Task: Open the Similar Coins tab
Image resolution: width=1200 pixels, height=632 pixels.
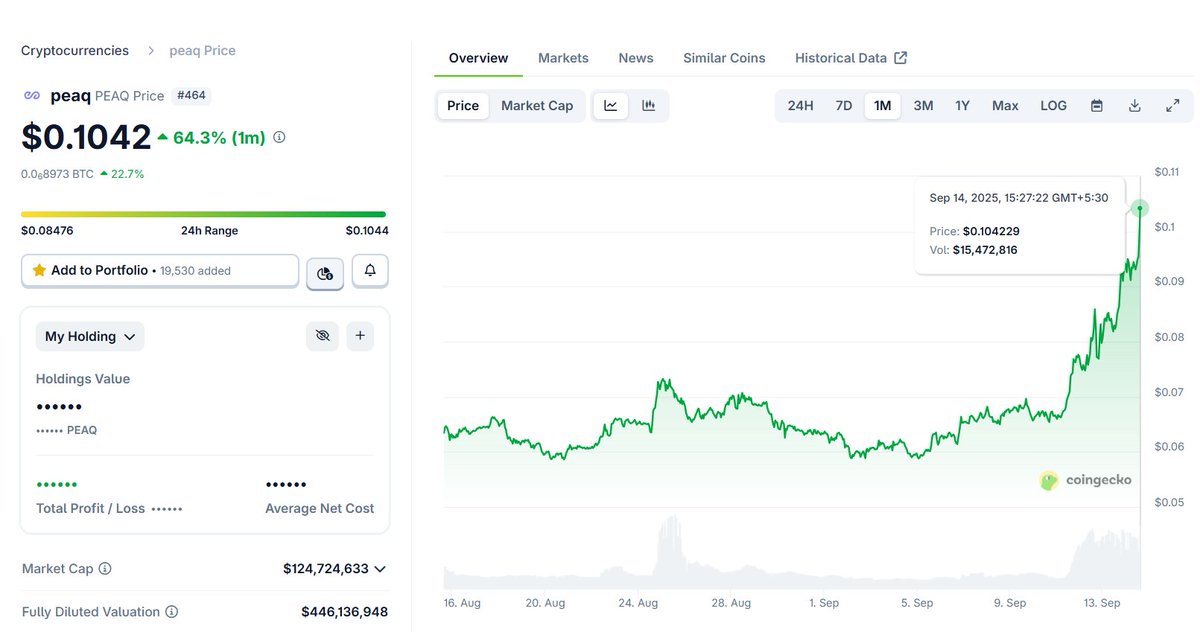Action: (x=724, y=58)
